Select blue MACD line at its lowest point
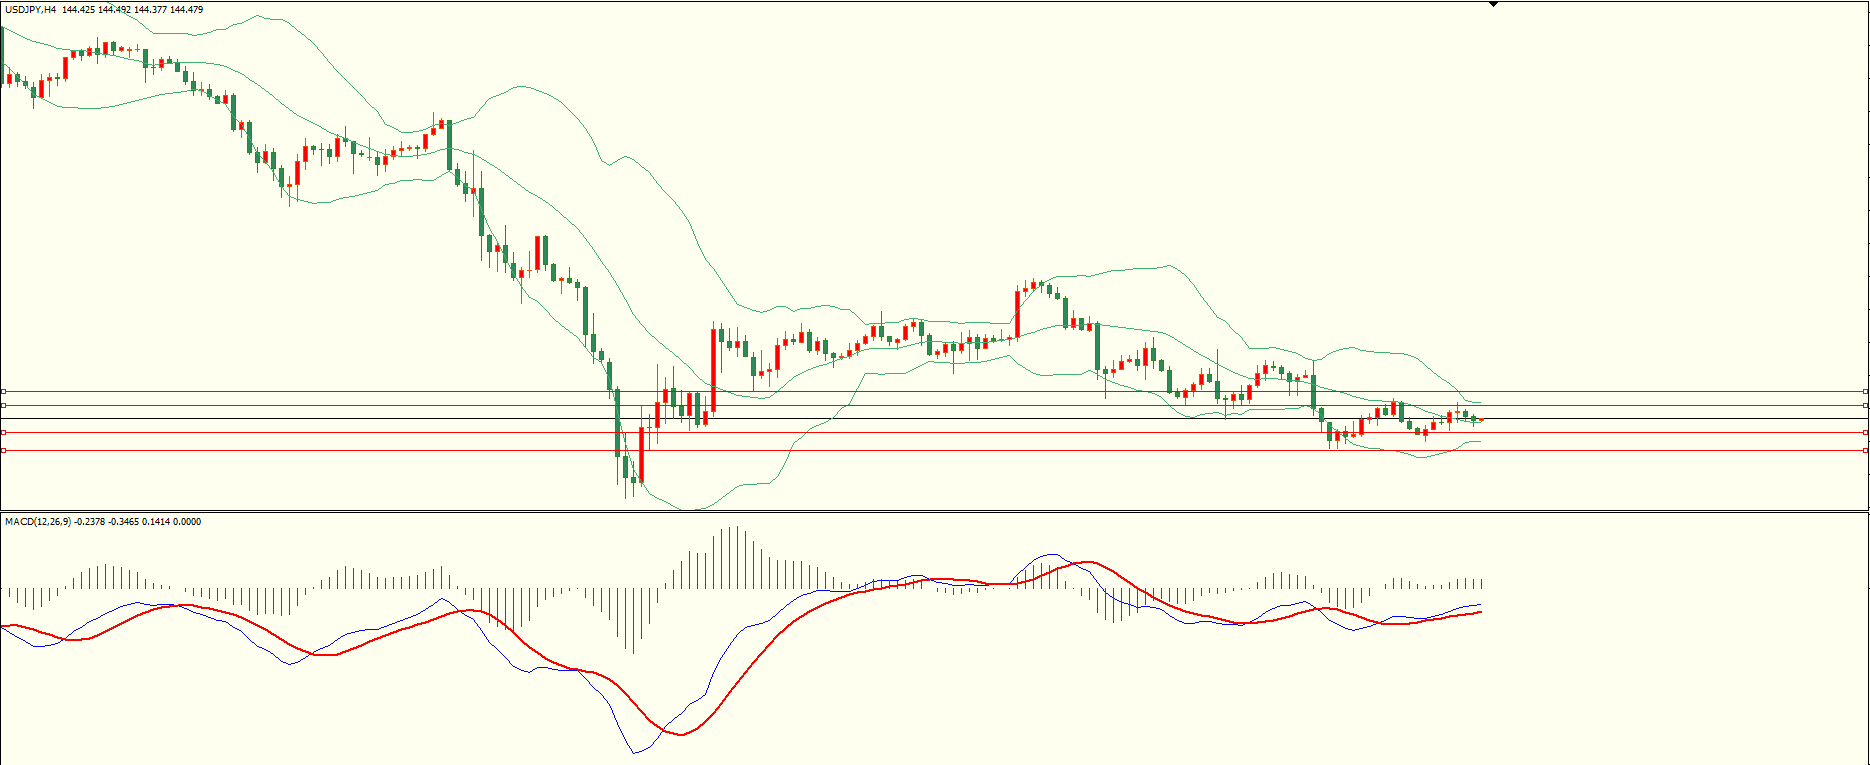The width and height of the screenshot is (1870, 765). point(633,752)
